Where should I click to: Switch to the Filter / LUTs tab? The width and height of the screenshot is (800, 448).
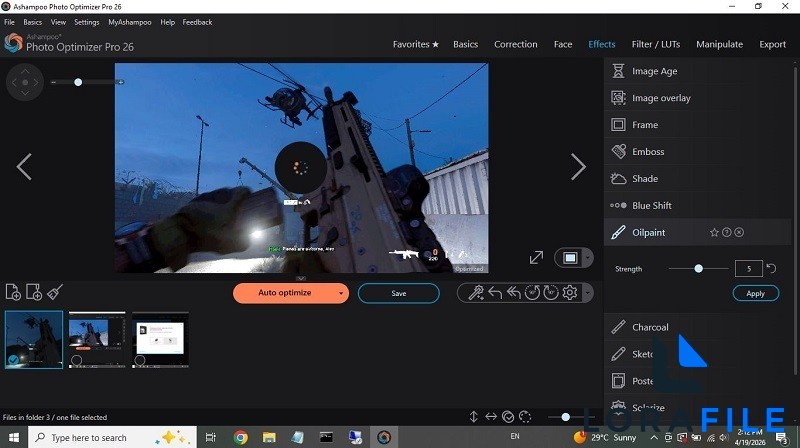tap(656, 44)
